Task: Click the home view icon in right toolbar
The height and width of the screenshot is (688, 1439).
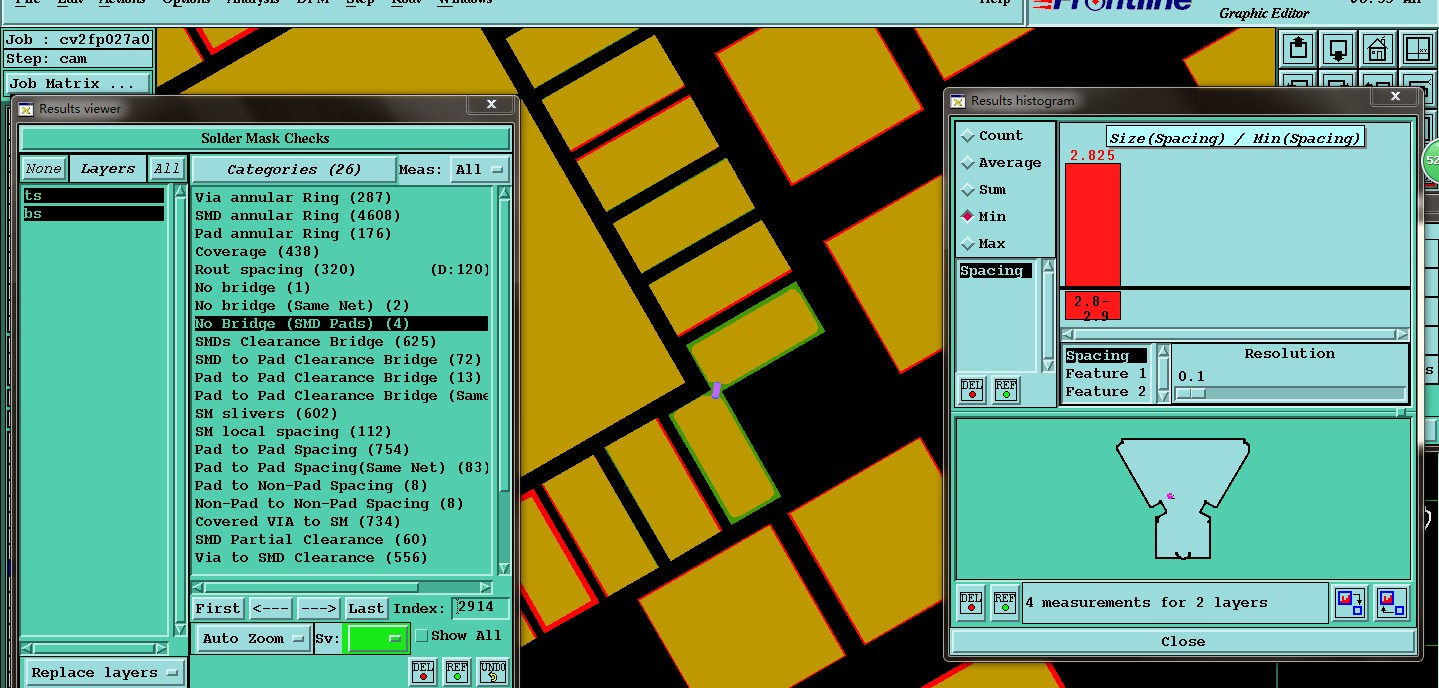Action: point(1377,48)
